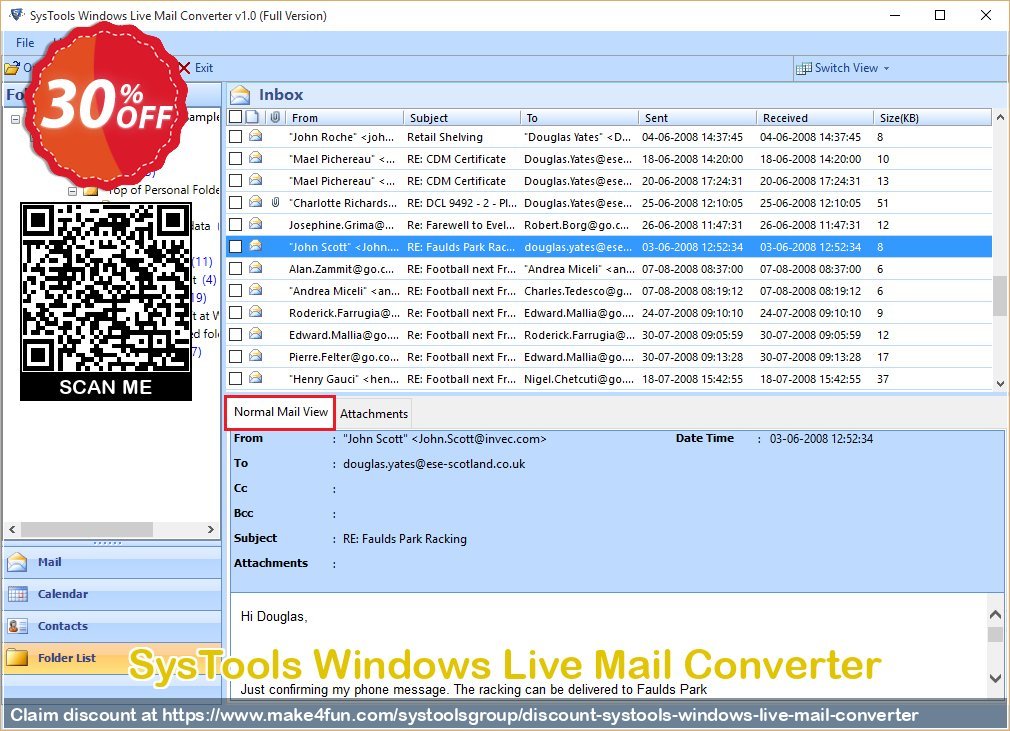Screen dimensions: 1010x731
Task: Toggle the select-all checkbox in column header
Action: (235, 117)
